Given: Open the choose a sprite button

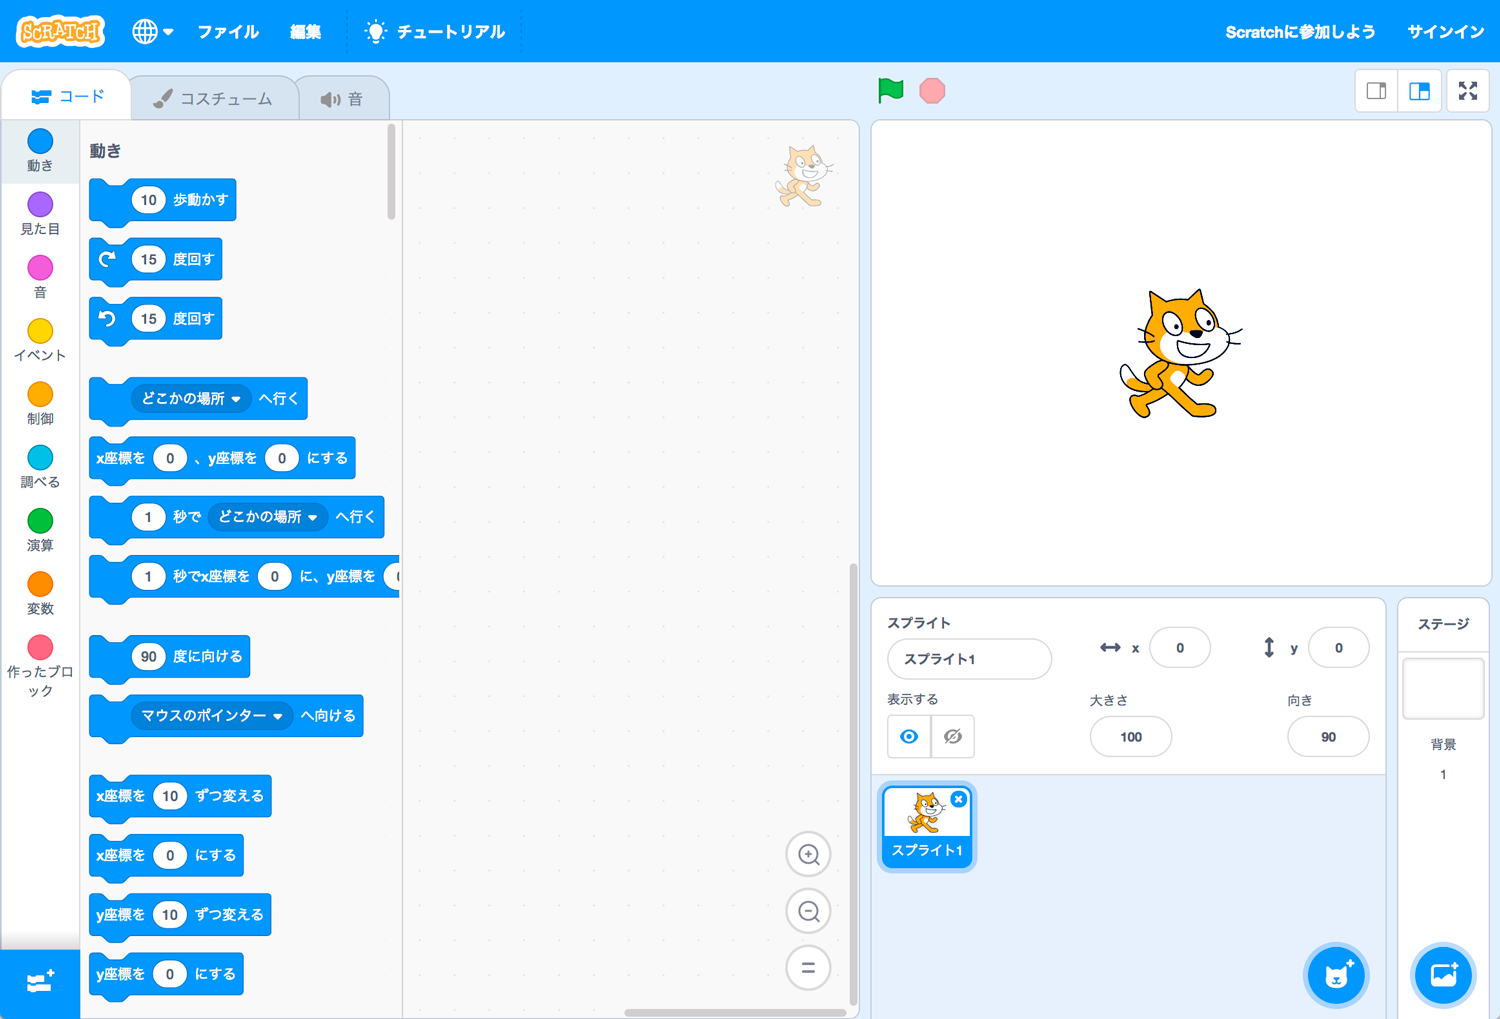Looking at the screenshot, I should coord(1337,974).
